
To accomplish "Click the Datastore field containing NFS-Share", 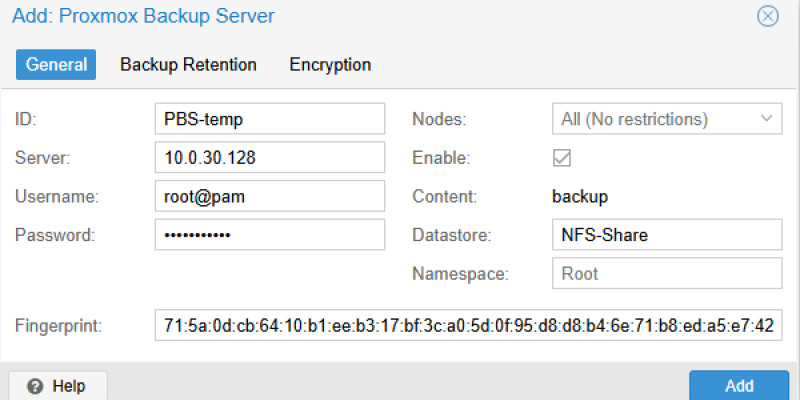I will click(667, 235).
